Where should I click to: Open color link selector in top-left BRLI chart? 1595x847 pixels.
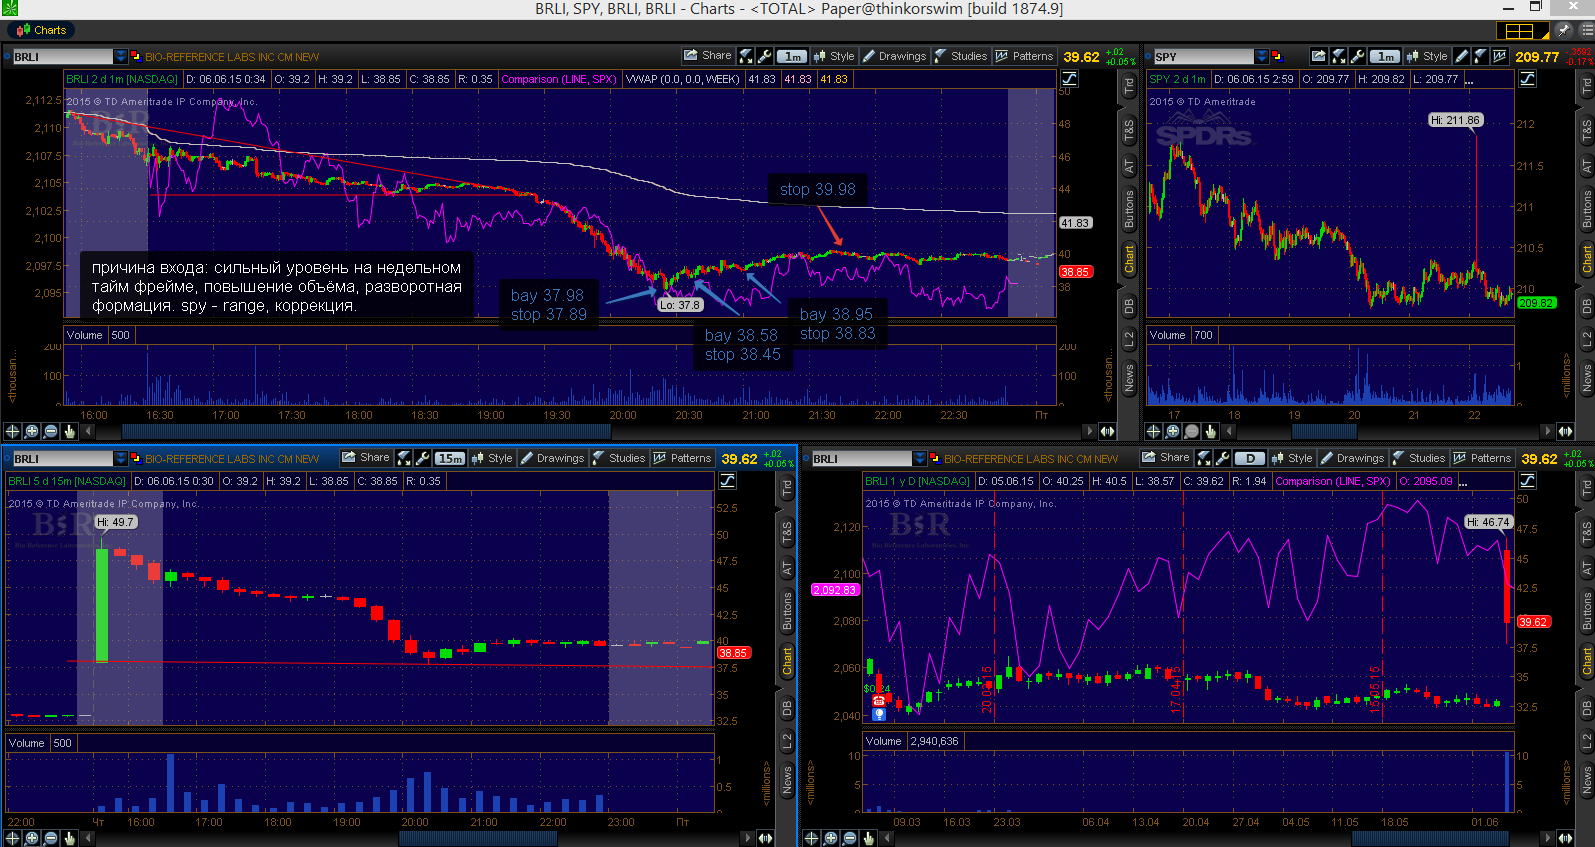coord(136,57)
